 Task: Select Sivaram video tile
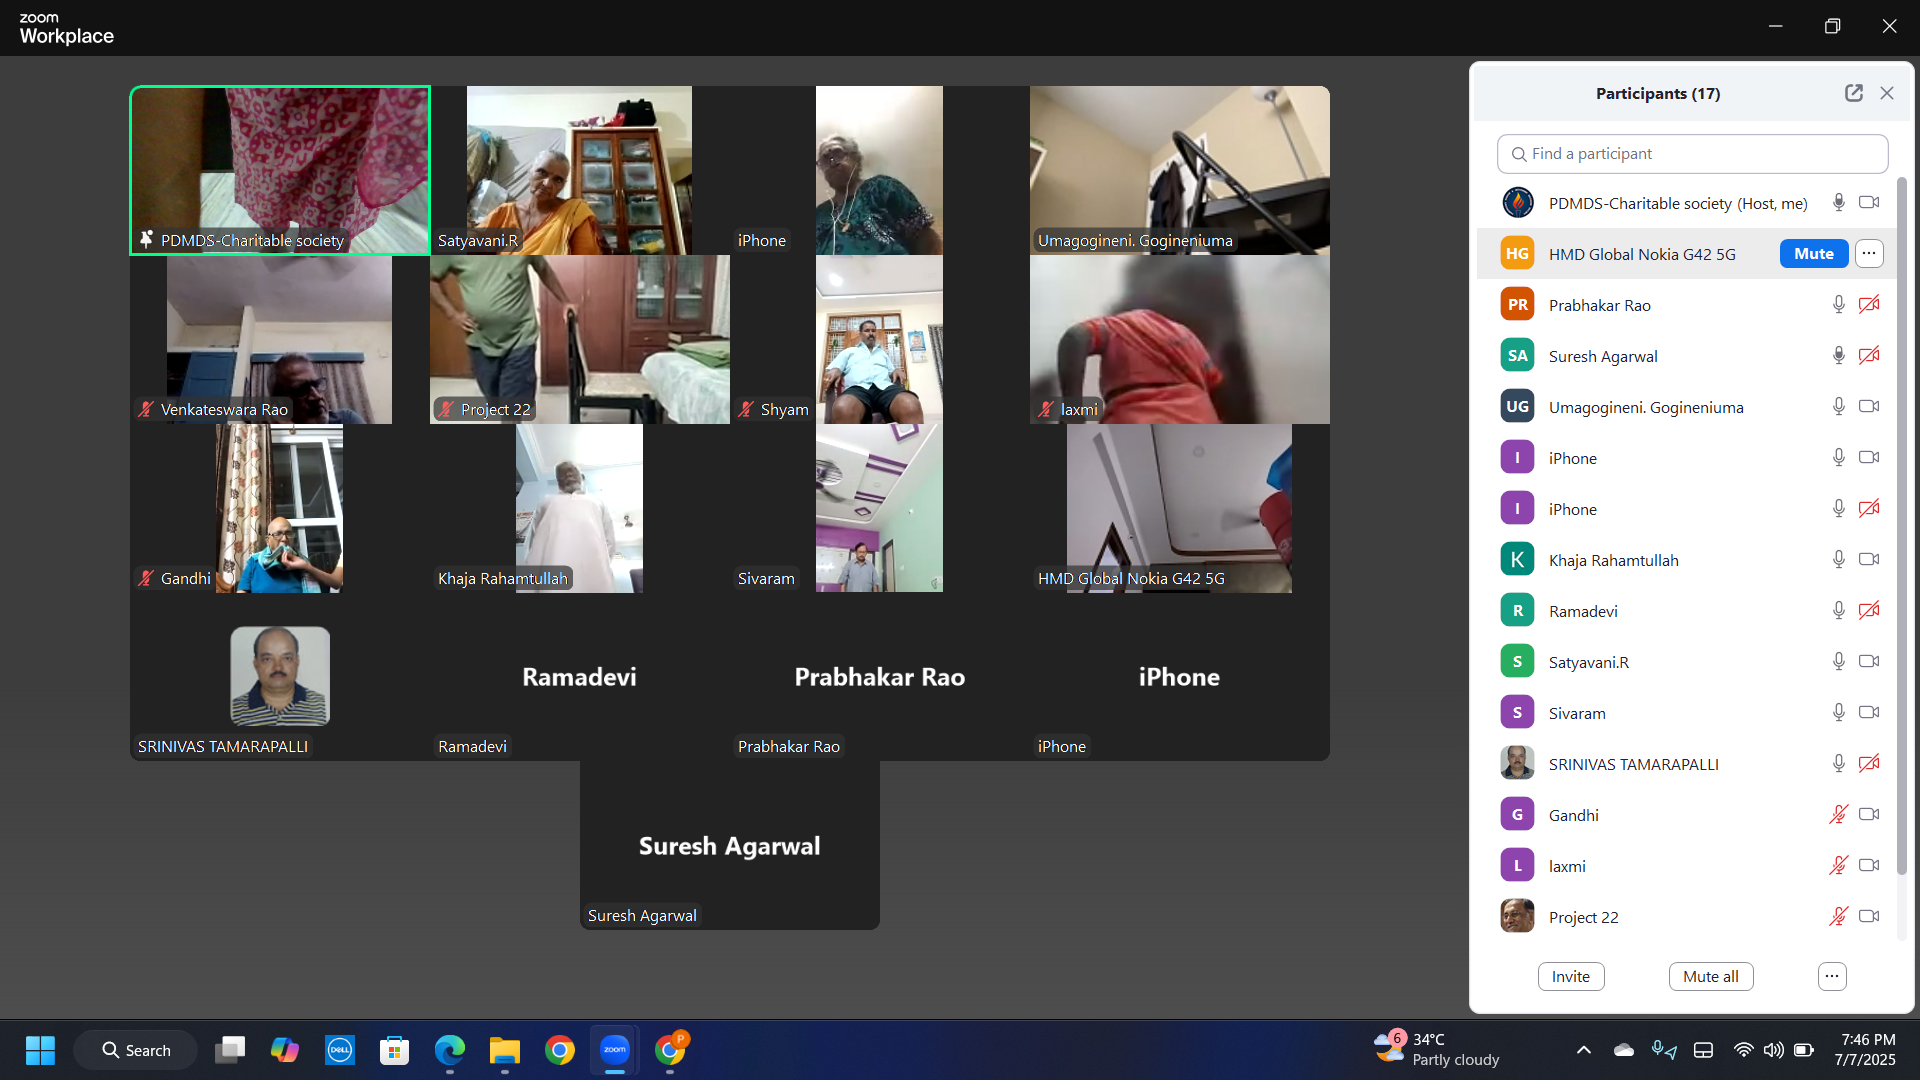tap(880, 508)
